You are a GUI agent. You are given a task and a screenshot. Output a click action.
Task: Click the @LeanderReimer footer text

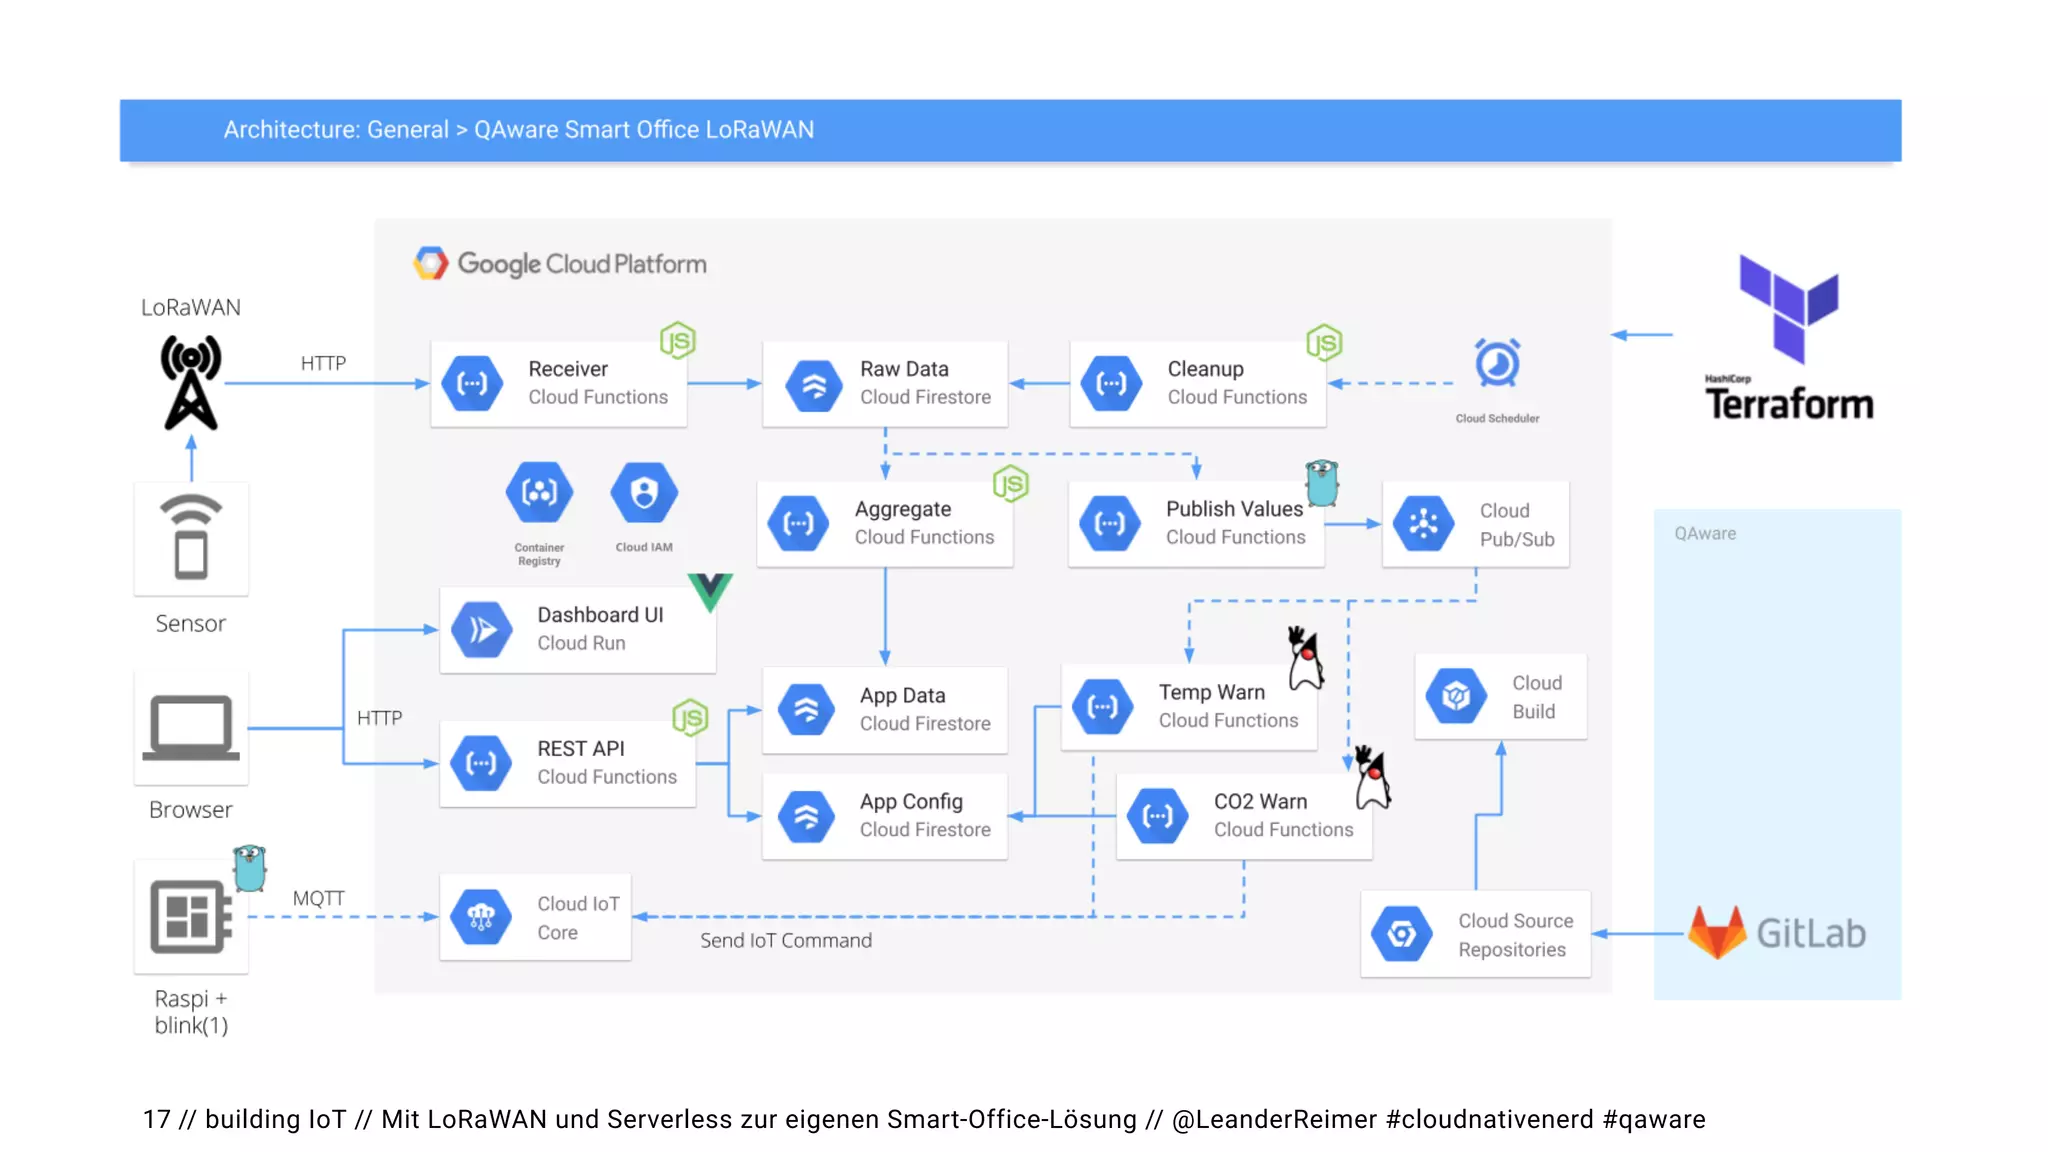1274,1119
